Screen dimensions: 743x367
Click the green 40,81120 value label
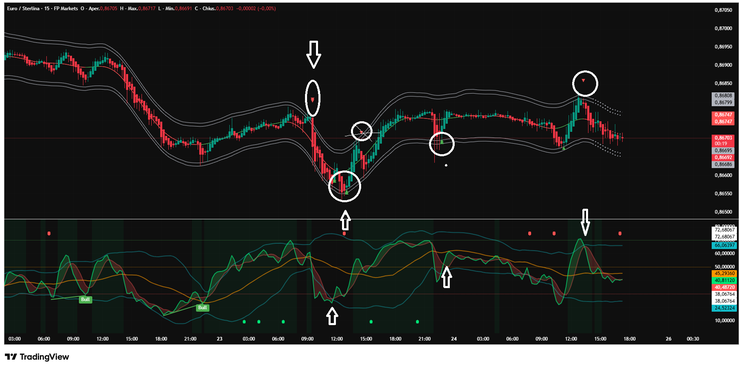pyautogui.click(x=724, y=280)
